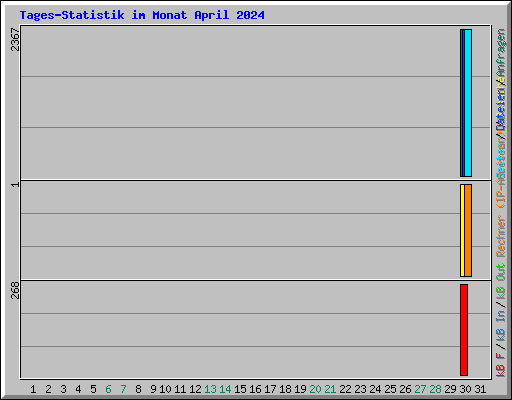This screenshot has height=400, width=512.
Task: Click the red kB bar for day 30
Action: coord(464,330)
